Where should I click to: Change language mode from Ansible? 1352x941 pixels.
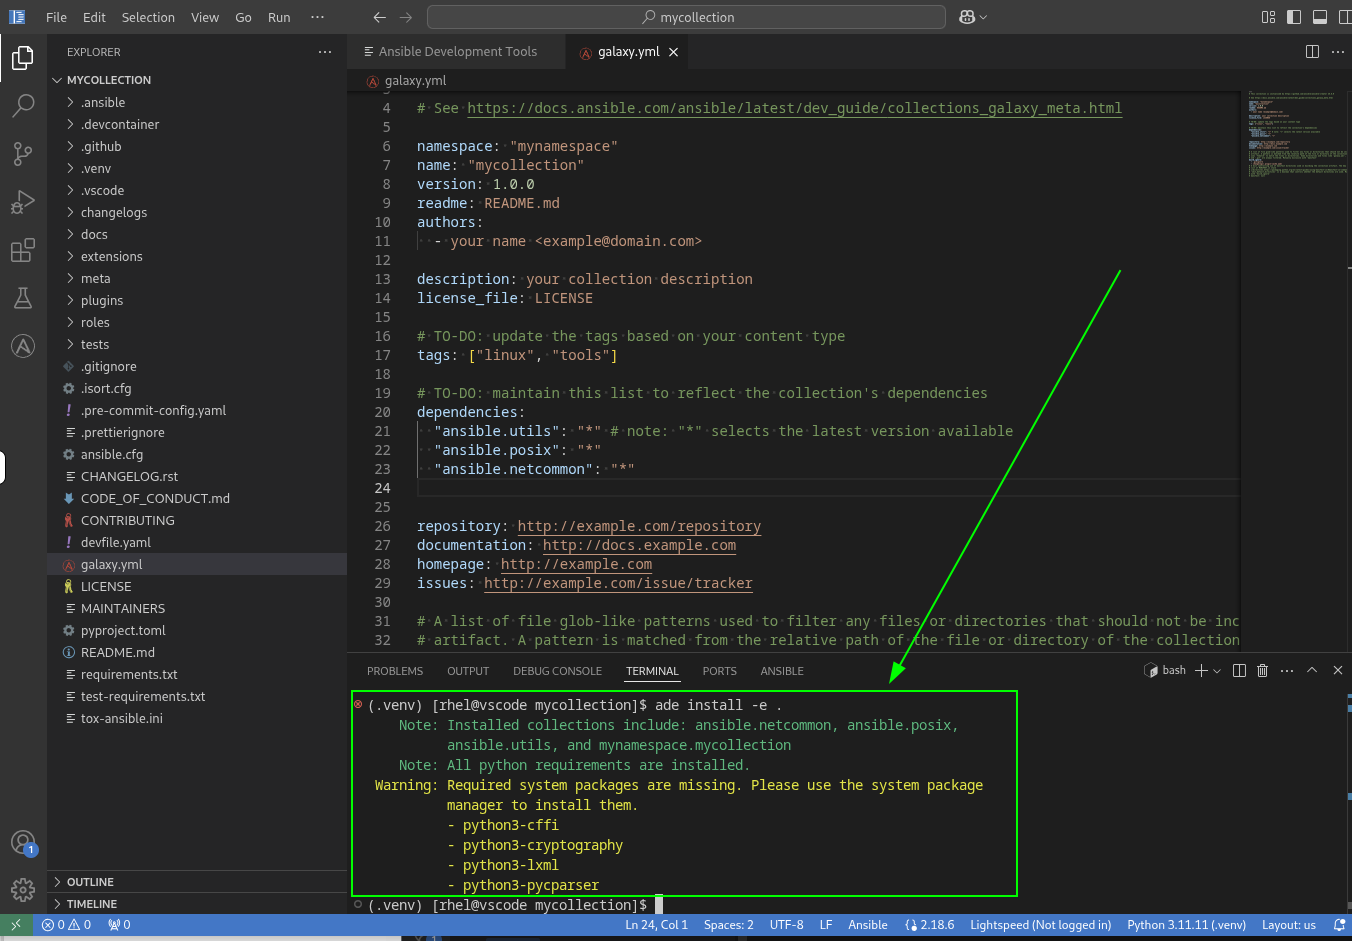tap(867, 925)
